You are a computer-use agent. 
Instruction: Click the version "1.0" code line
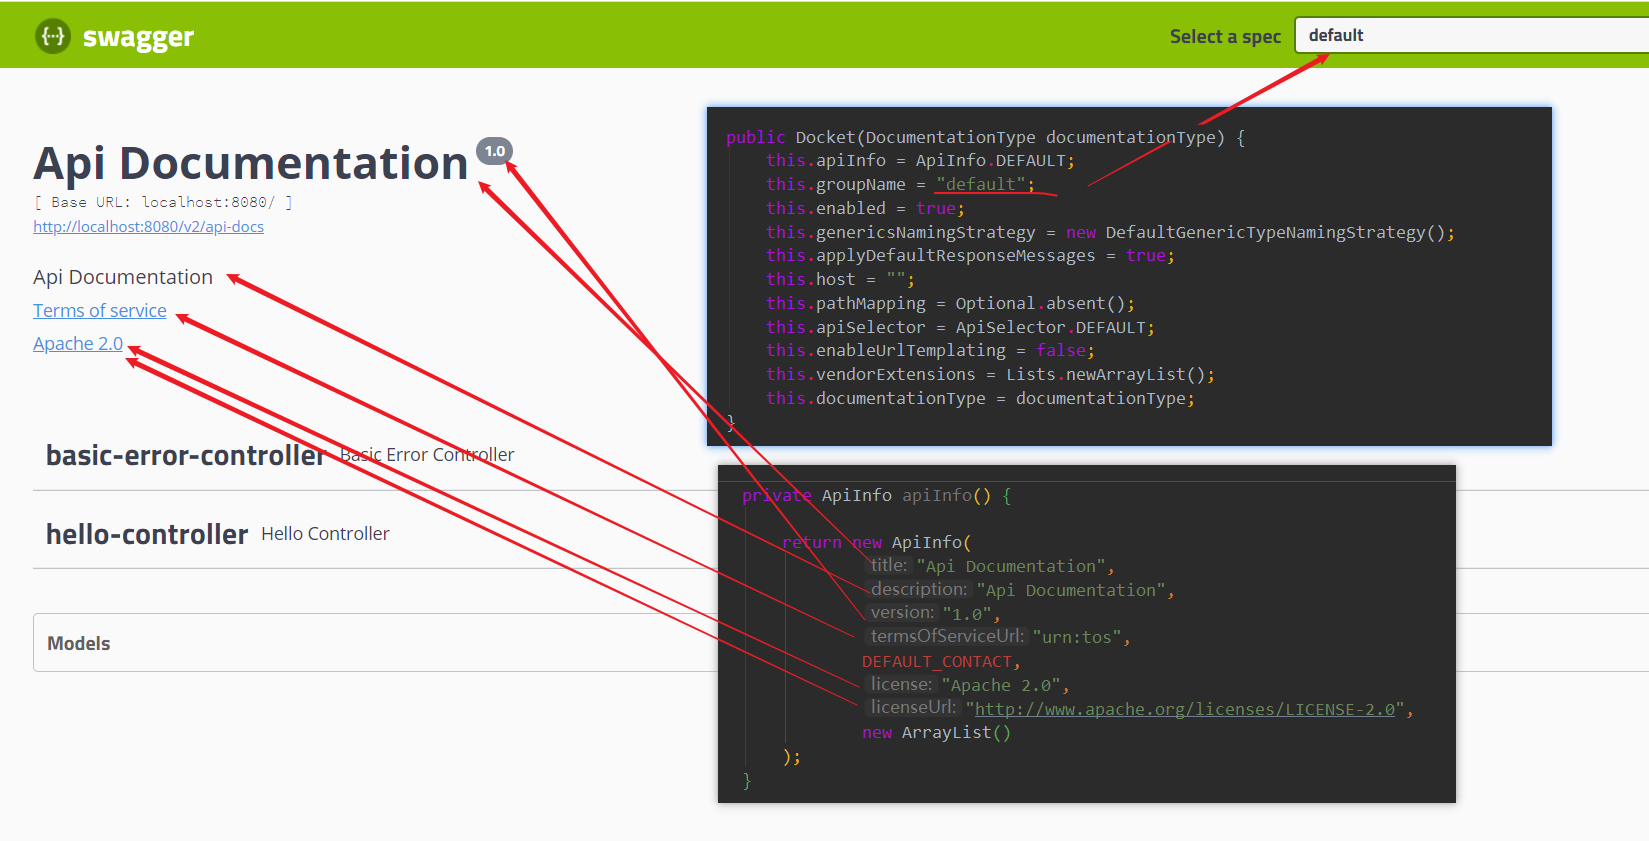coord(933,613)
